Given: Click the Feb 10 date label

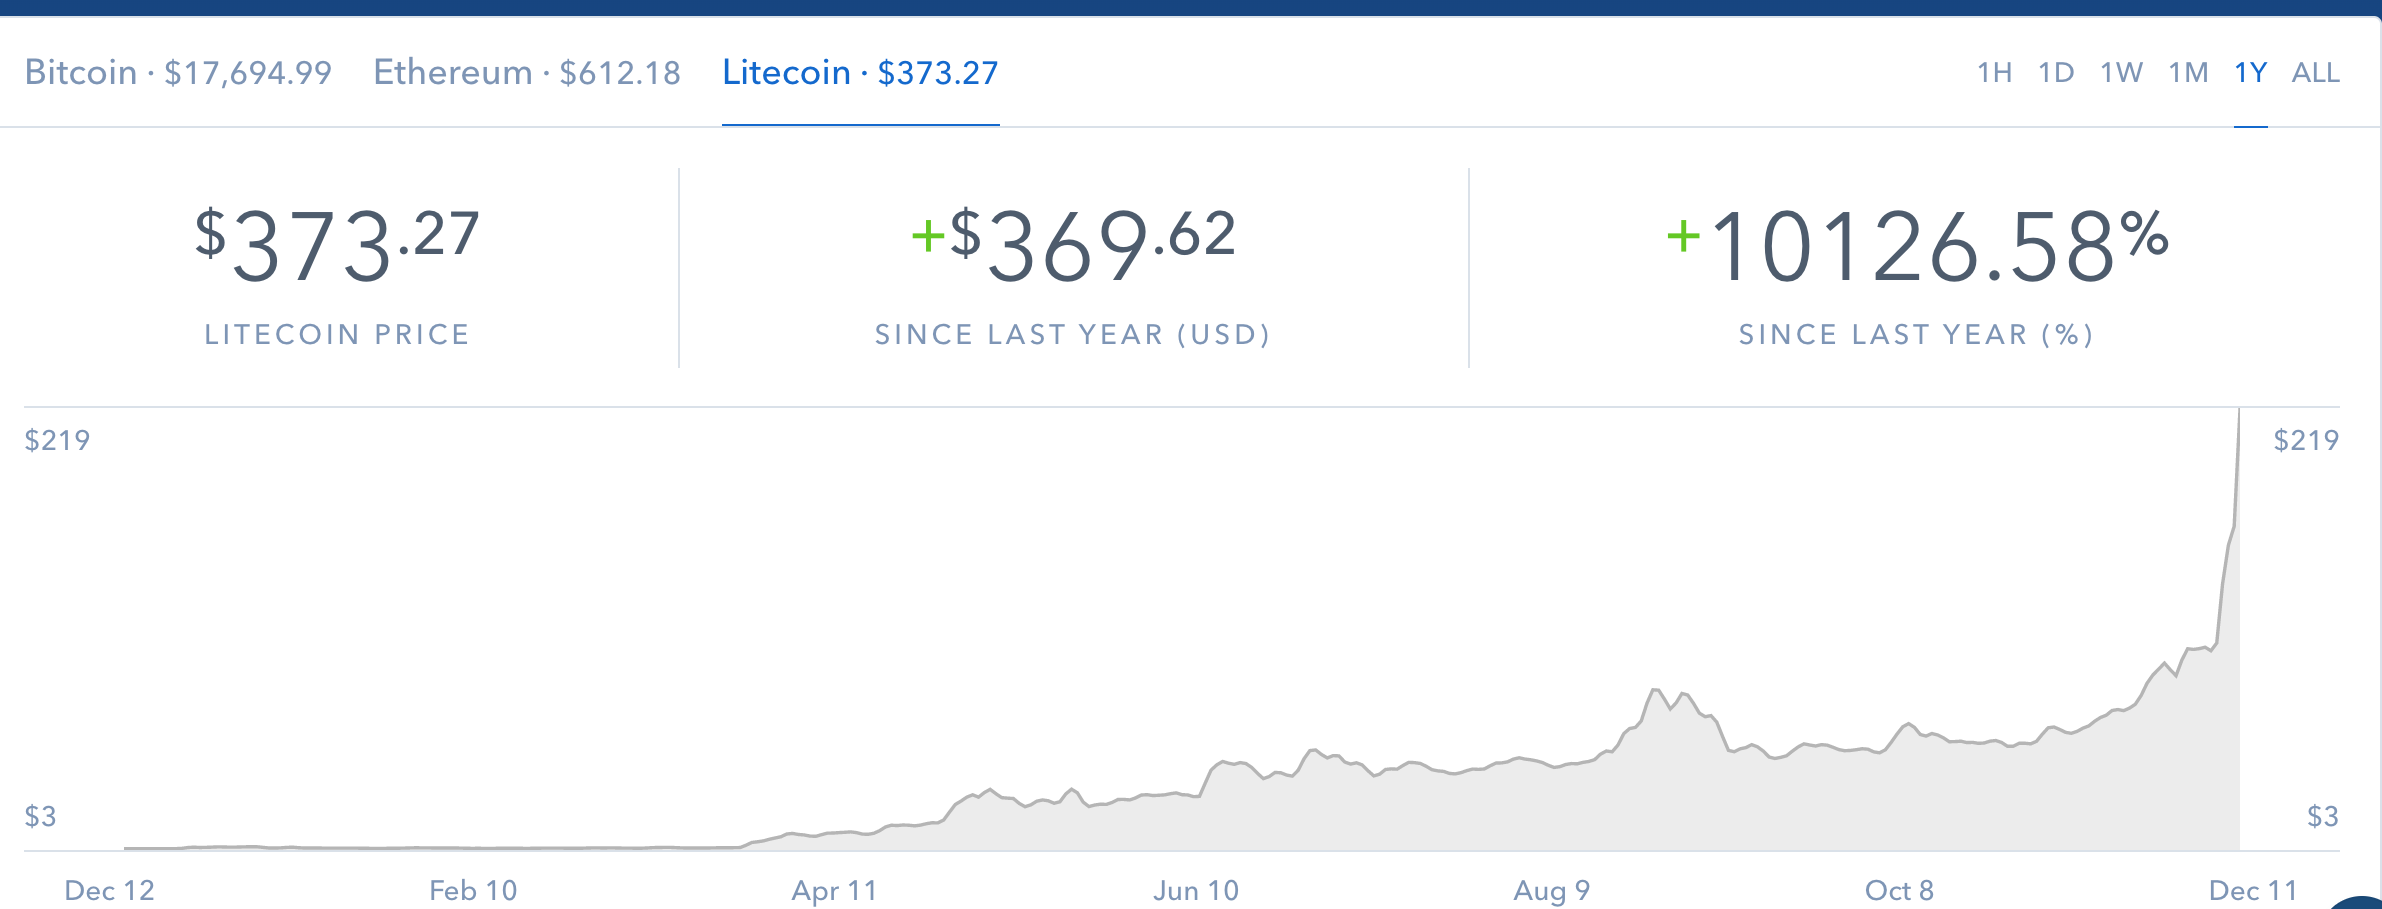Looking at the screenshot, I should point(473,890).
